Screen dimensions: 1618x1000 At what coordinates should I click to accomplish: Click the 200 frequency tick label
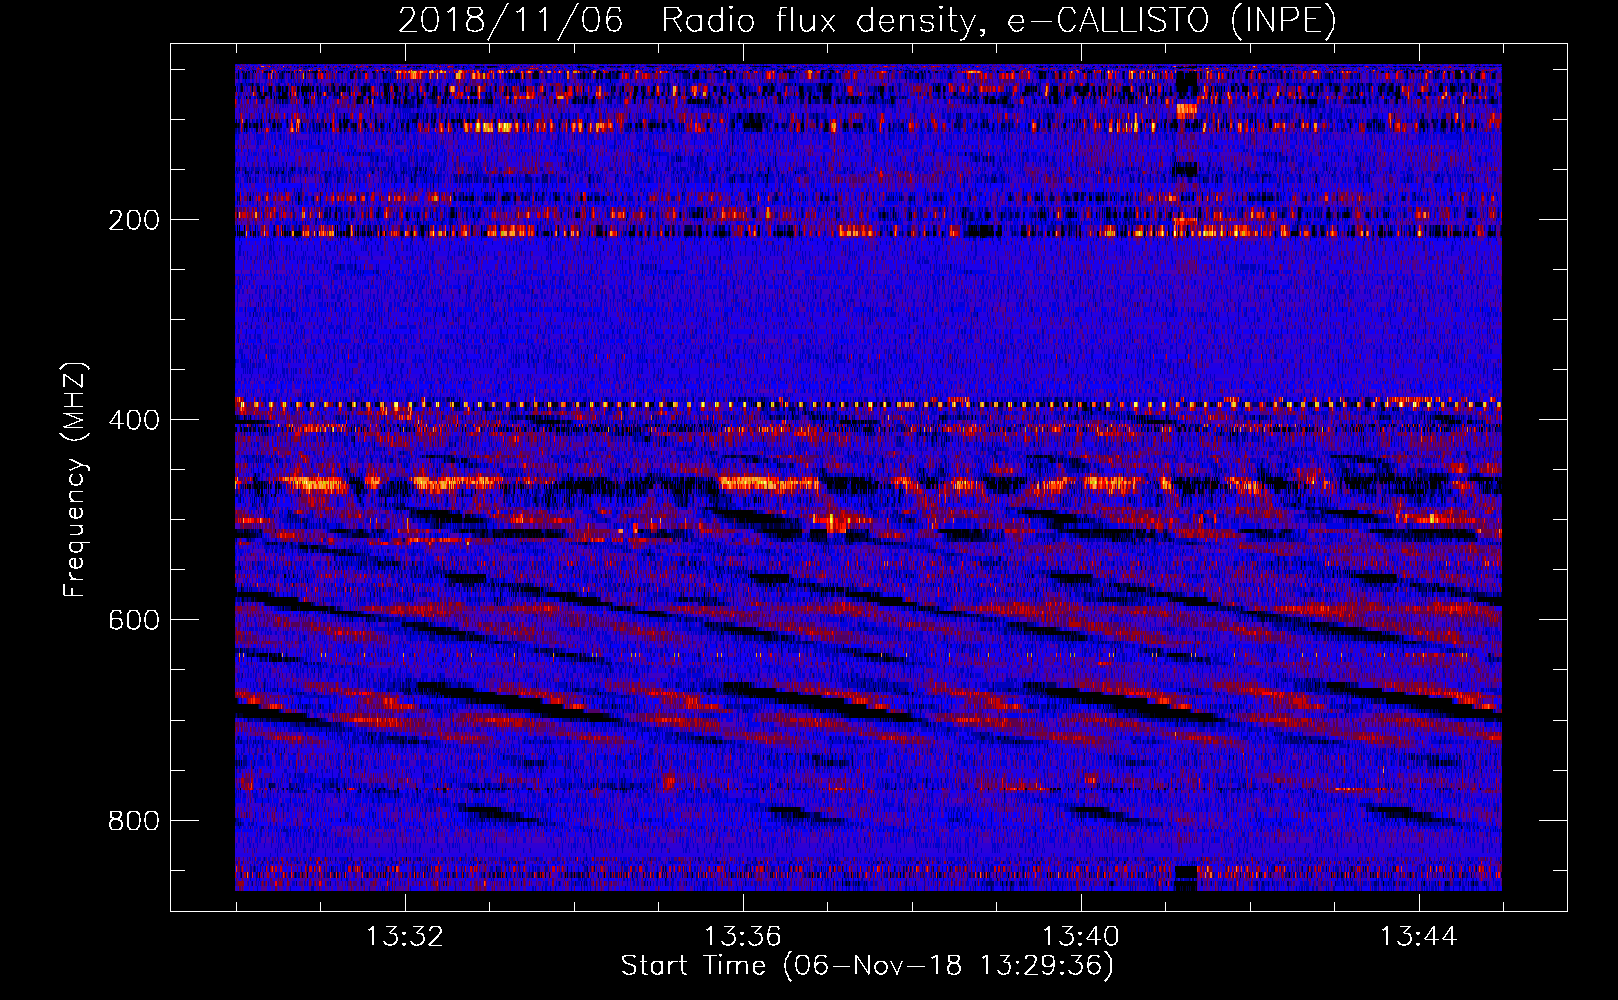coord(134,220)
